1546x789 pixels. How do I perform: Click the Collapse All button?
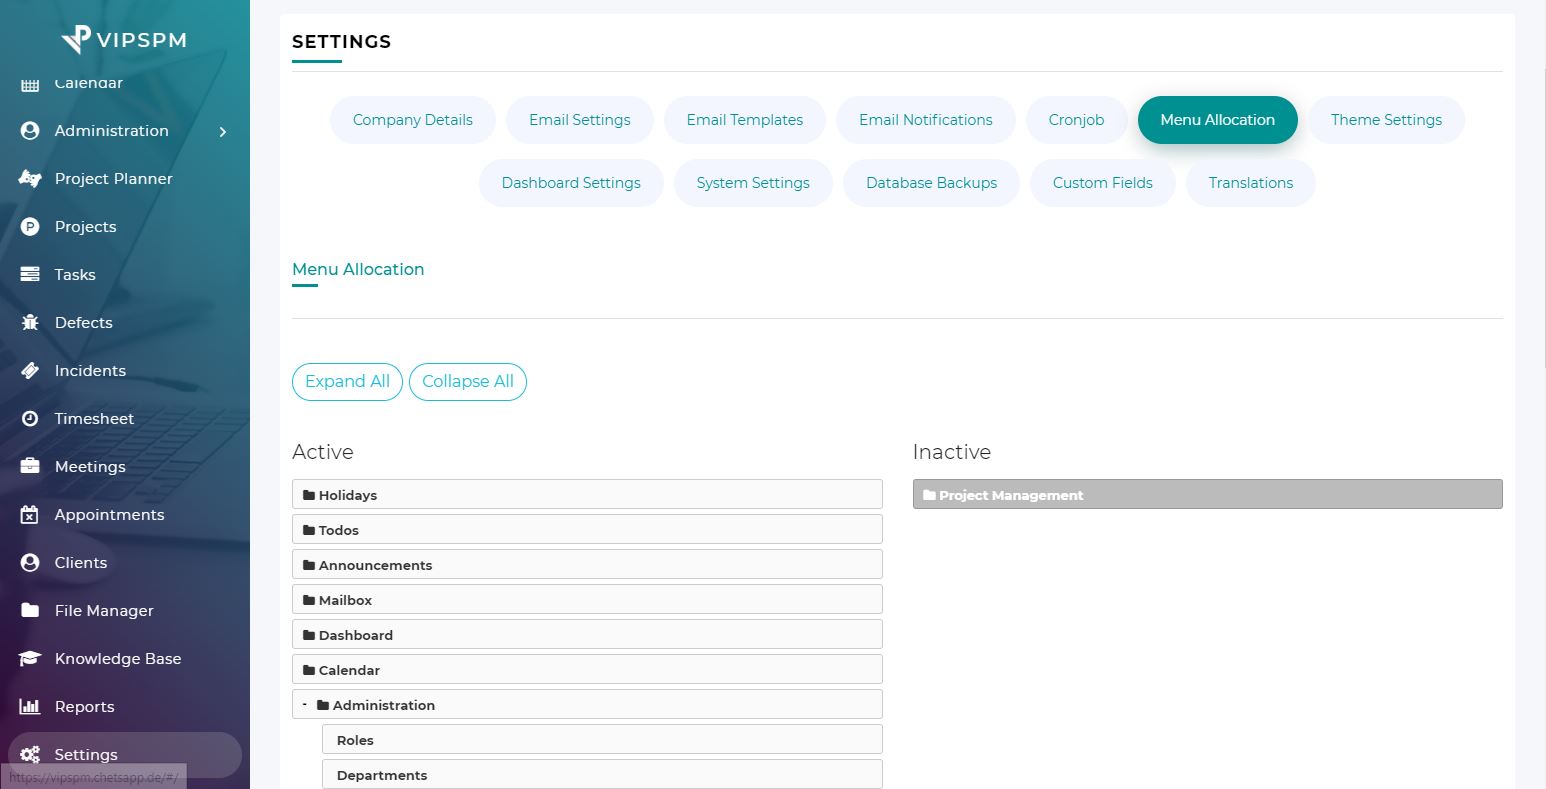[468, 382]
